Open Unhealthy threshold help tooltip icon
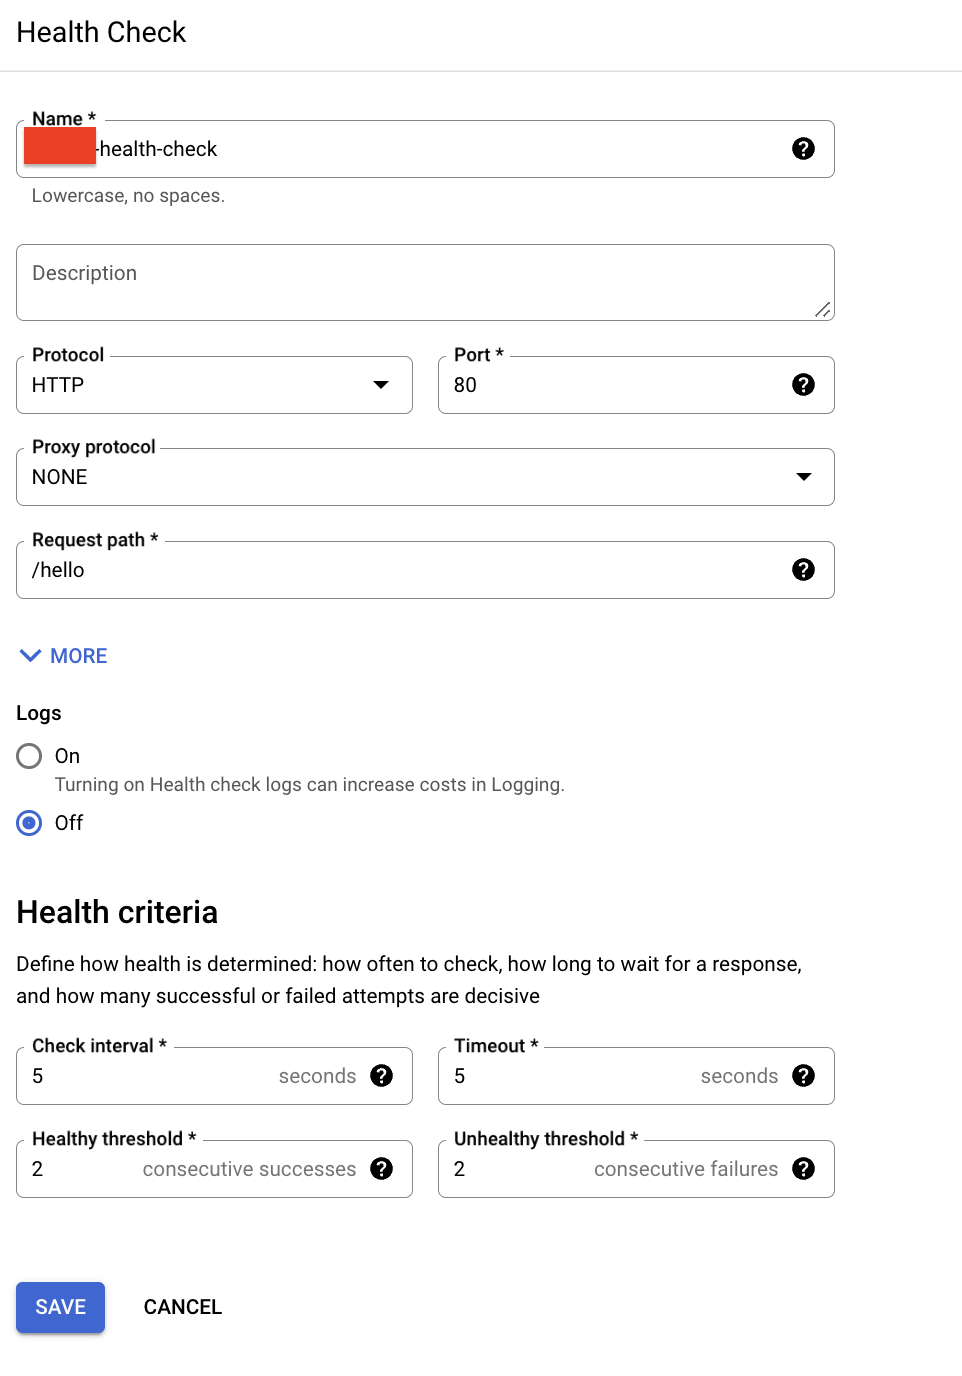 tap(803, 1169)
